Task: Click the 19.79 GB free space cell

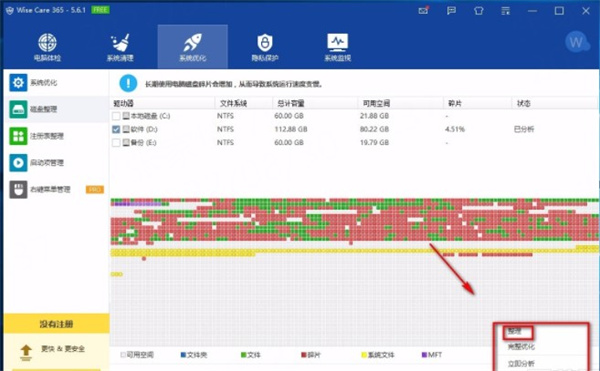Action: tap(374, 143)
